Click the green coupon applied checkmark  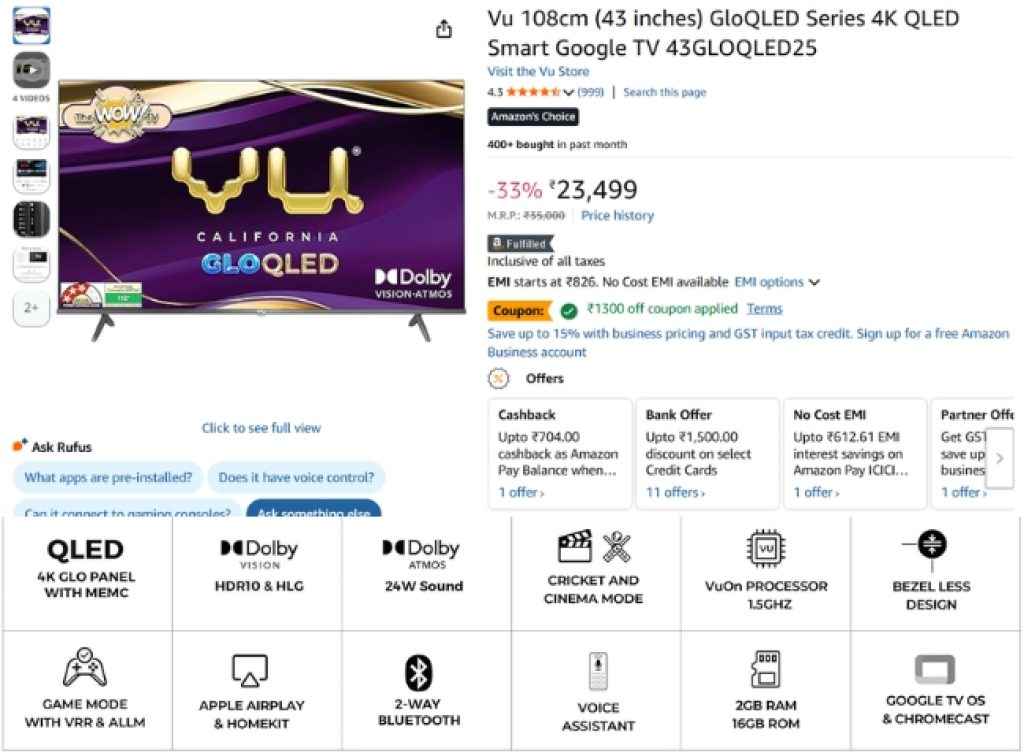click(x=568, y=309)
